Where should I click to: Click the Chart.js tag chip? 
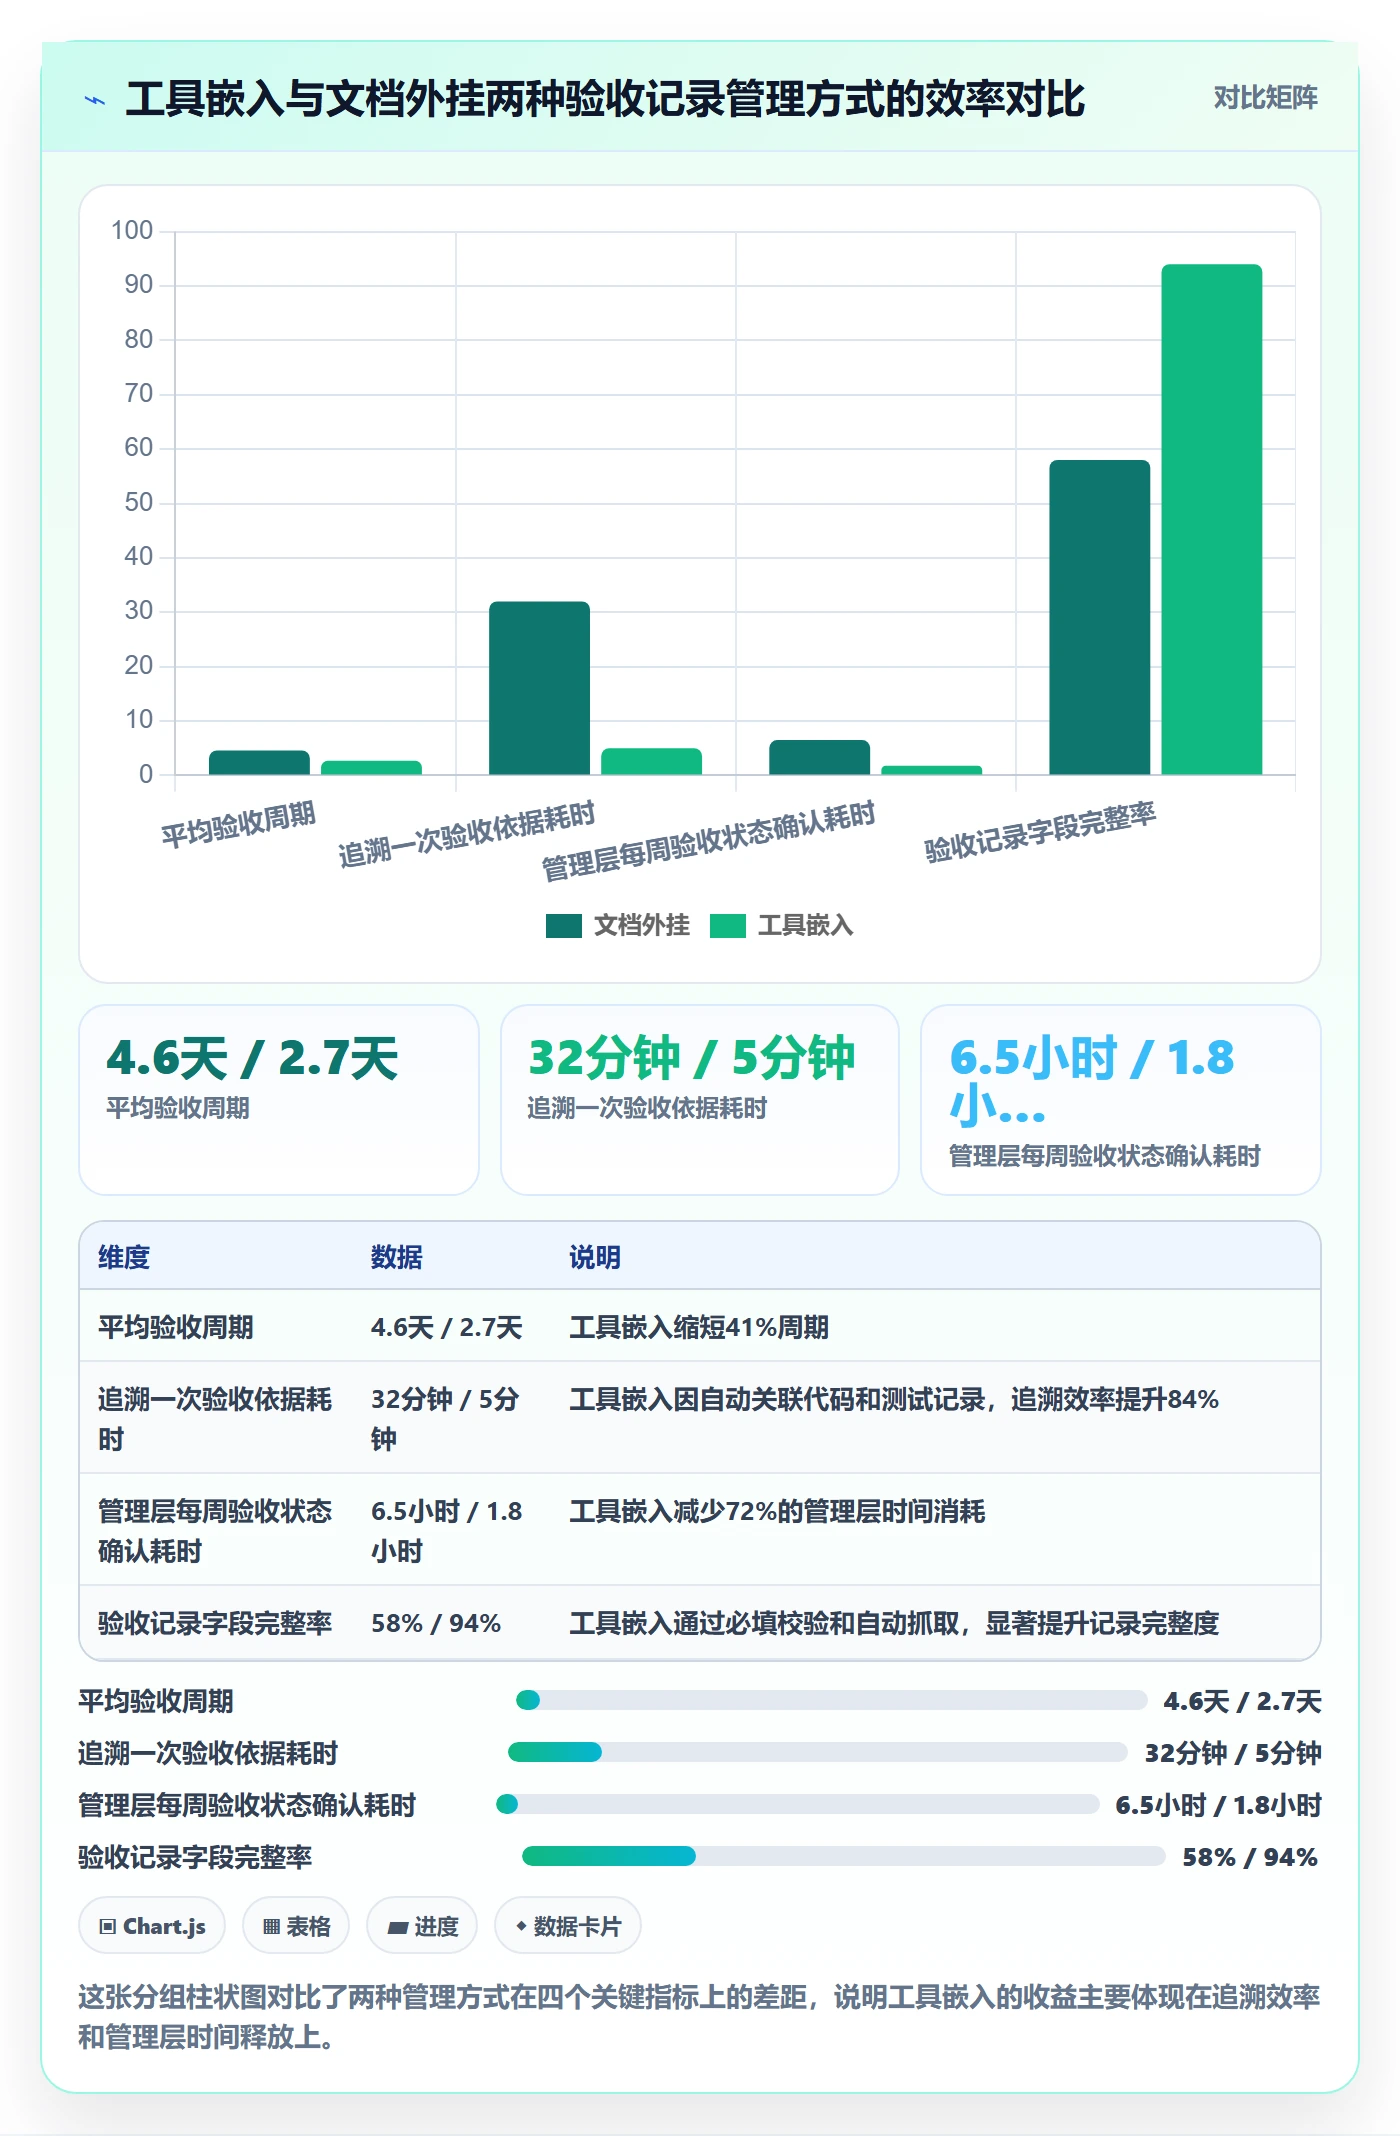[x=152, y=1926]
